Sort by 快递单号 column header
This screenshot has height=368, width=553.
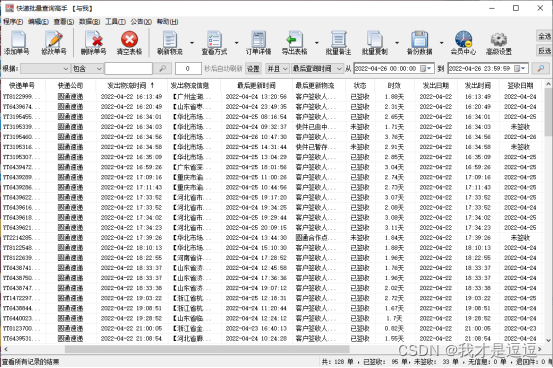[22, 85]
